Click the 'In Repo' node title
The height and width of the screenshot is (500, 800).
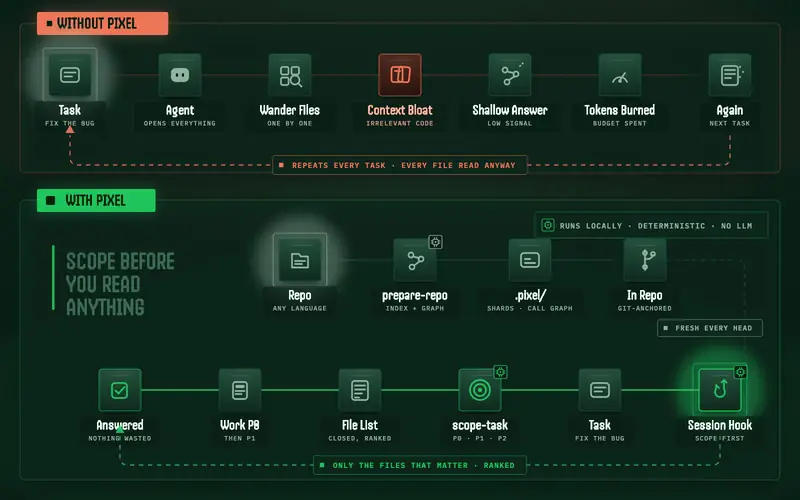coord(645,295)
